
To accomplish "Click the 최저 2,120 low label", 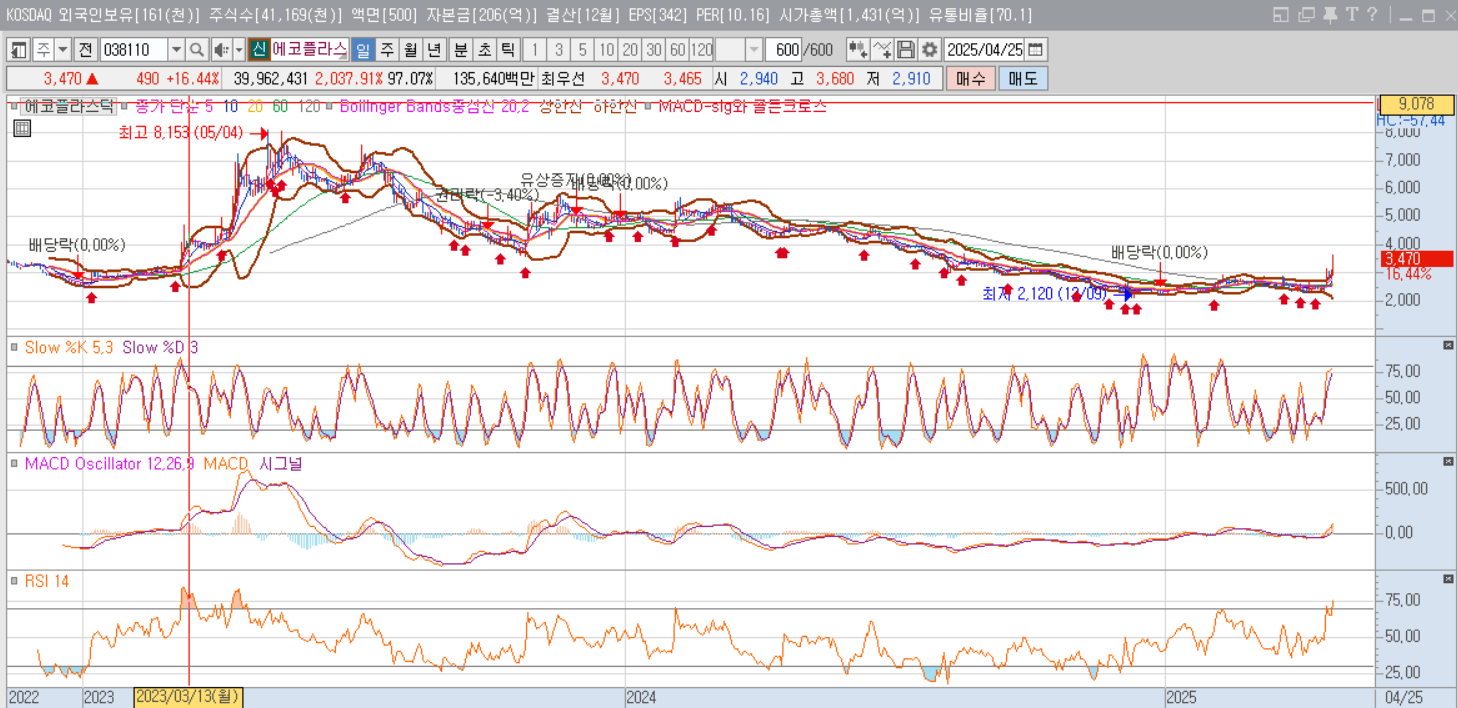I will [1045, 293].
